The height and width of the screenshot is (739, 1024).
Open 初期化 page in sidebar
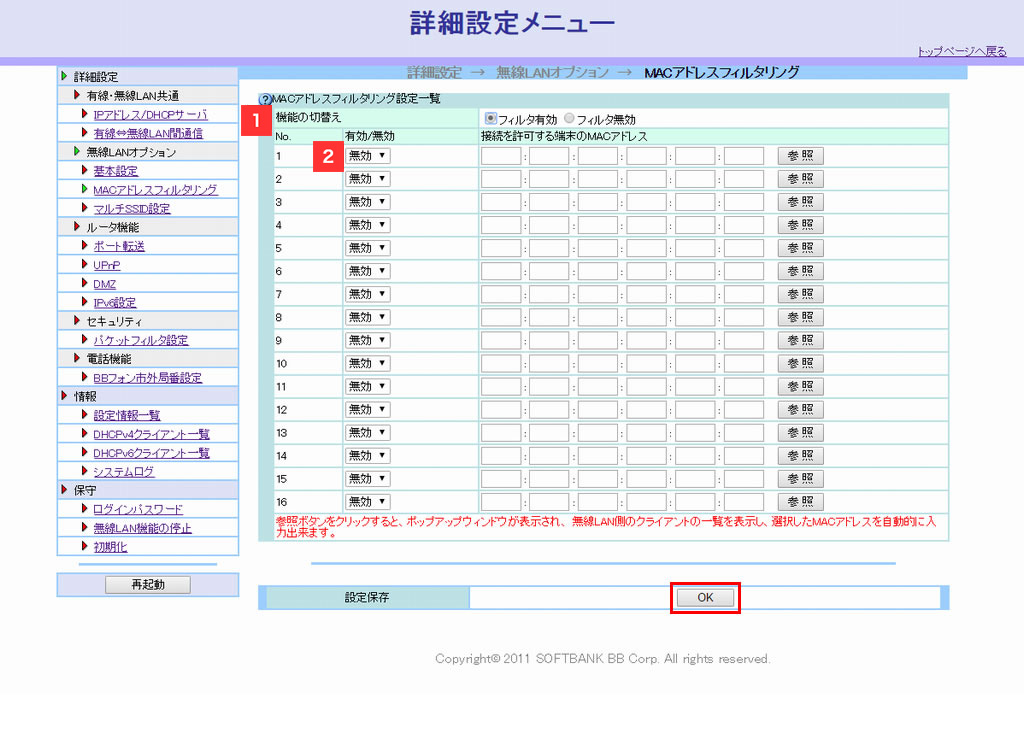110,547
